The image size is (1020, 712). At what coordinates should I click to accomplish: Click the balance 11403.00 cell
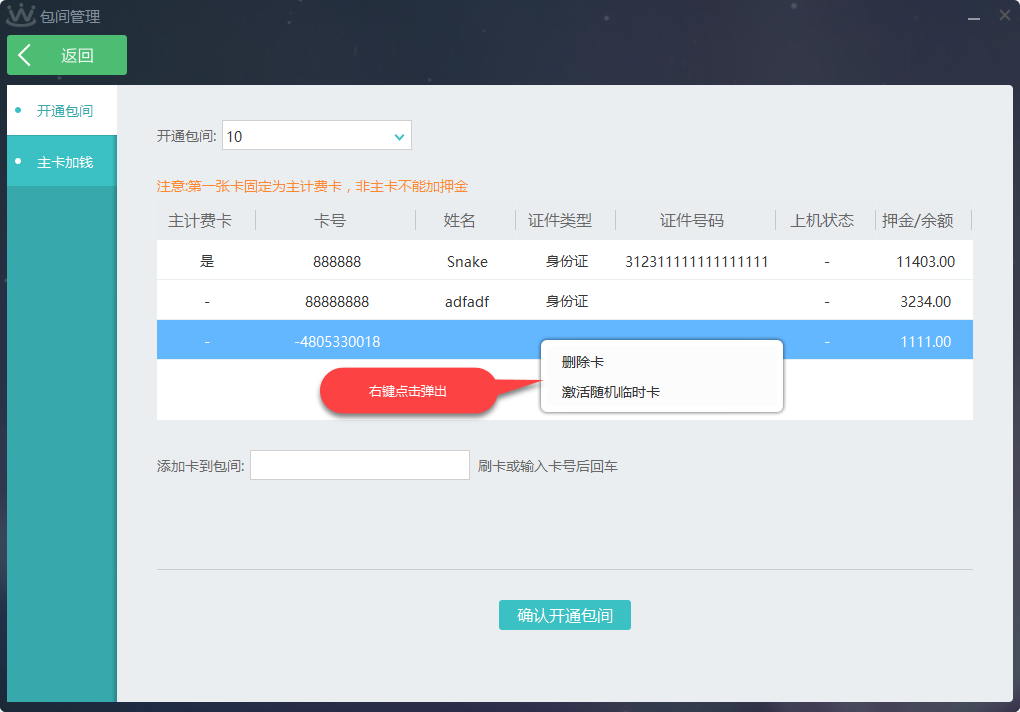[x=925, y=261]
